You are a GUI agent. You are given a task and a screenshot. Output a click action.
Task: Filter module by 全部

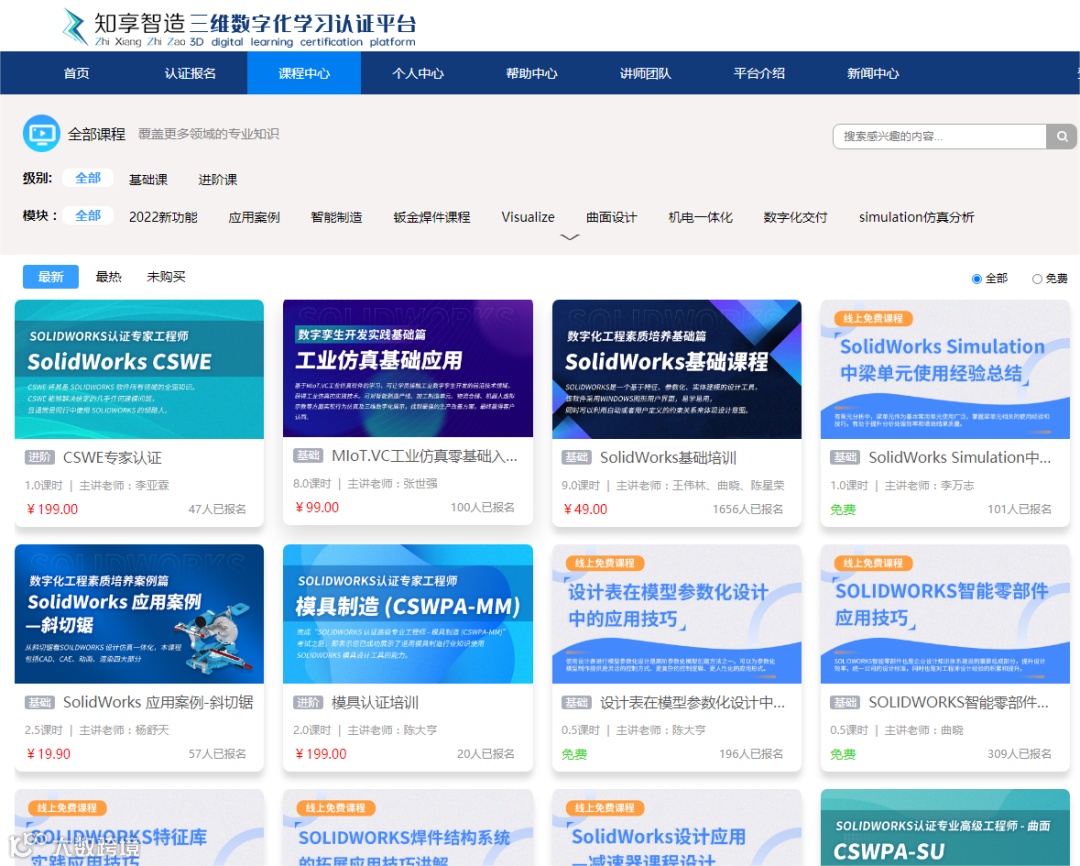click(87, 216)
